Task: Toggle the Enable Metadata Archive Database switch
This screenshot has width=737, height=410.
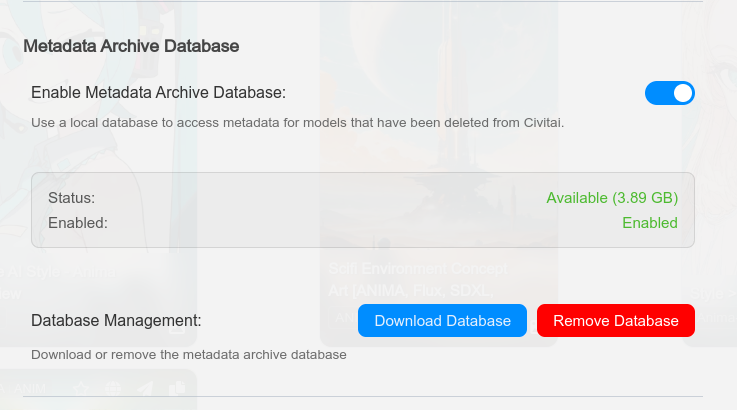Action: click(x=669, y=93)
